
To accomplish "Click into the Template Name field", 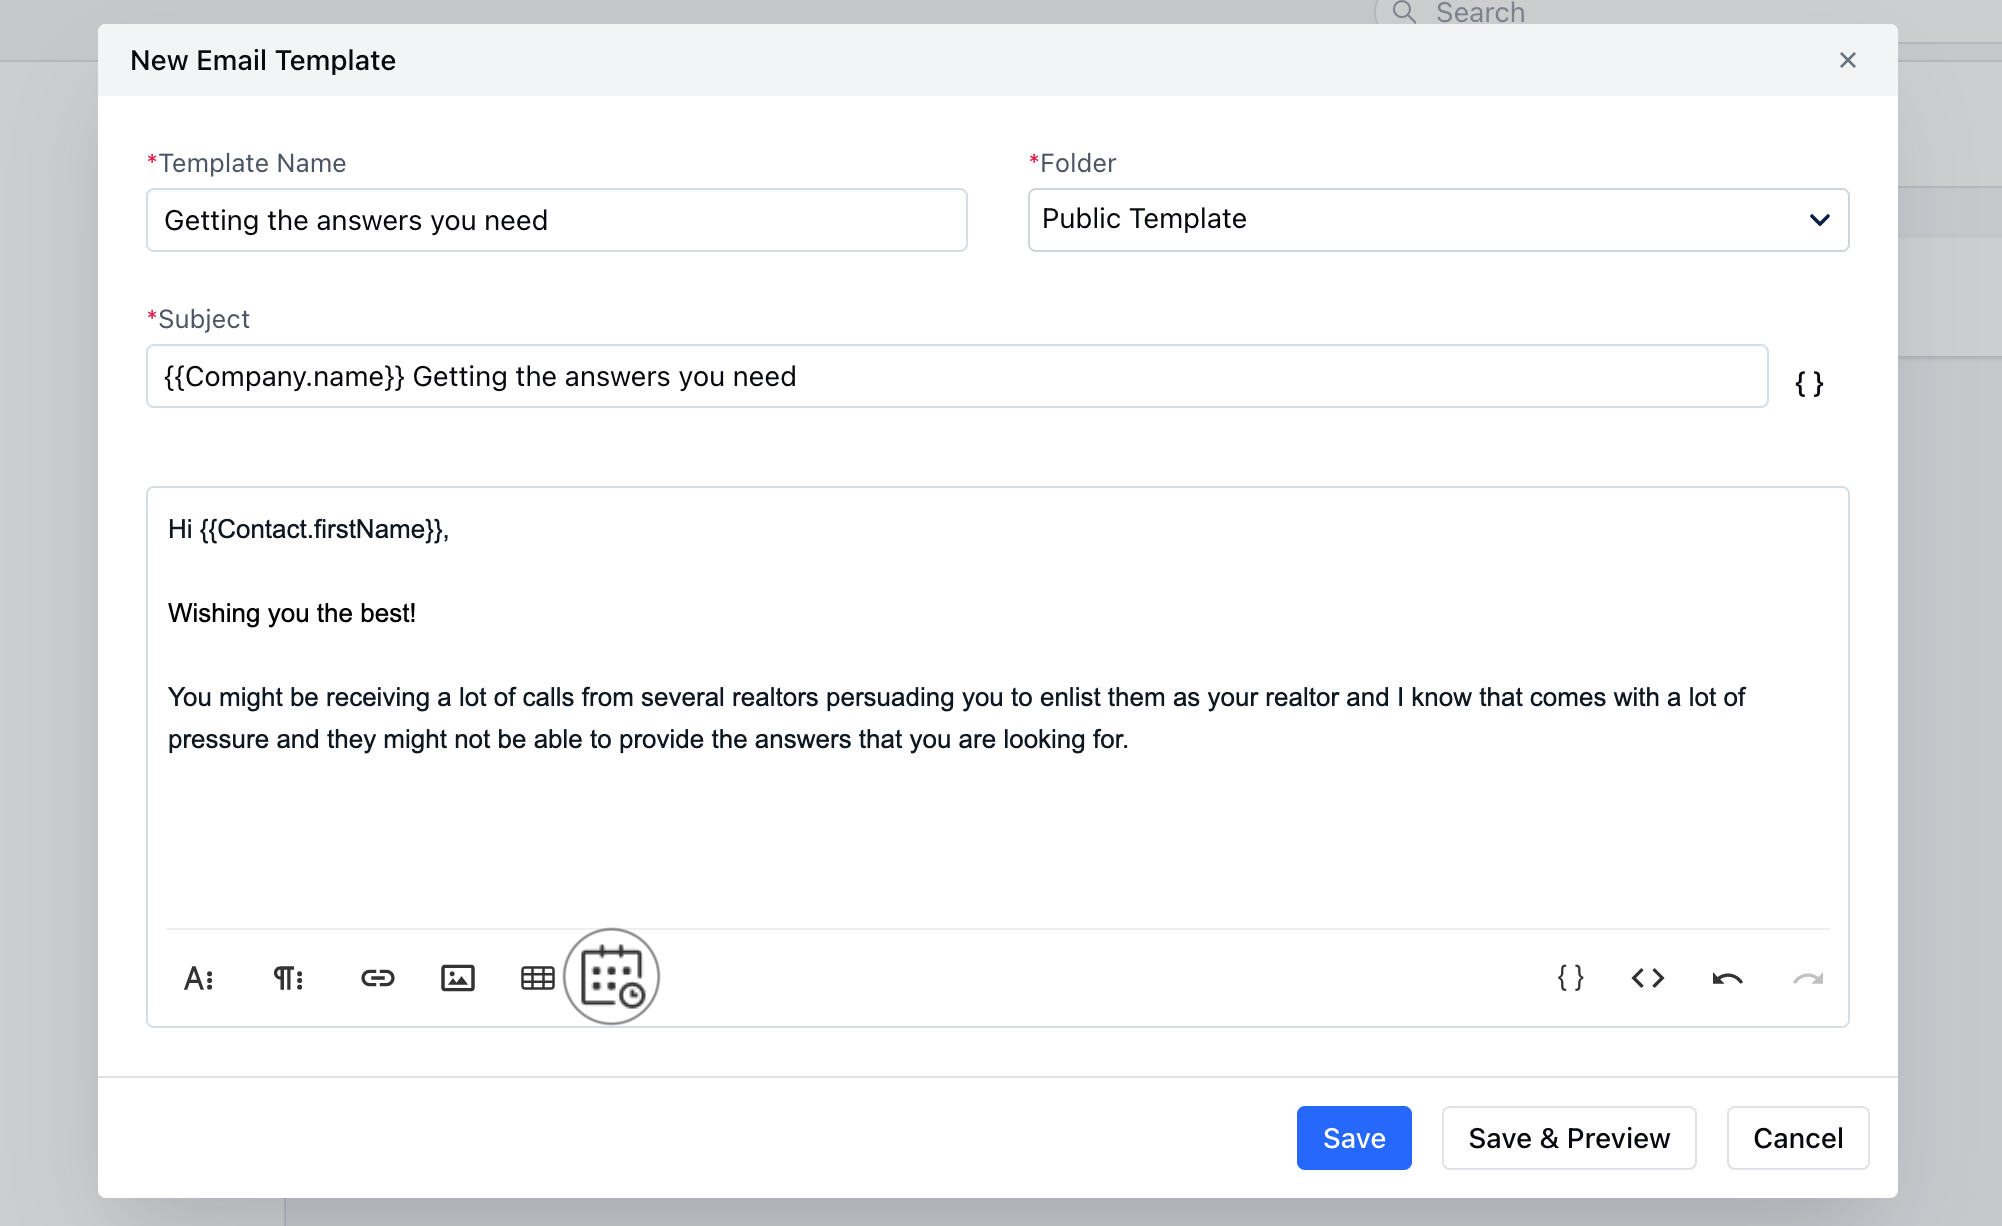I will coord(556,220).
